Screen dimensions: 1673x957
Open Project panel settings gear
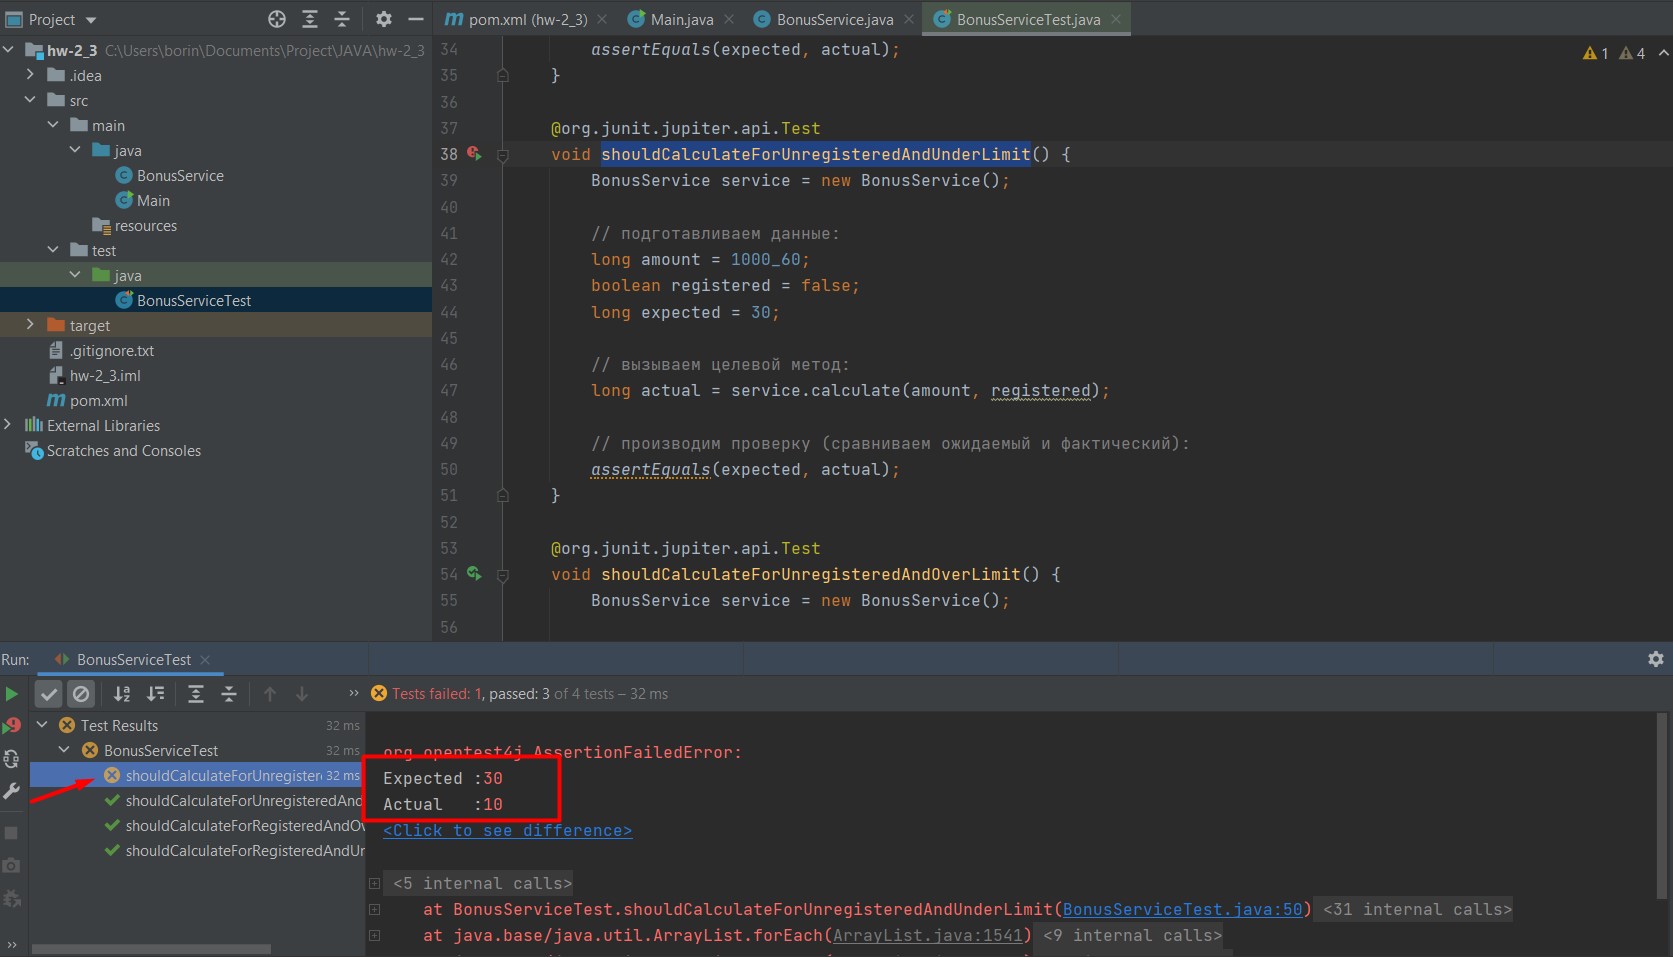pyautogui.click(x=384, y=19)
